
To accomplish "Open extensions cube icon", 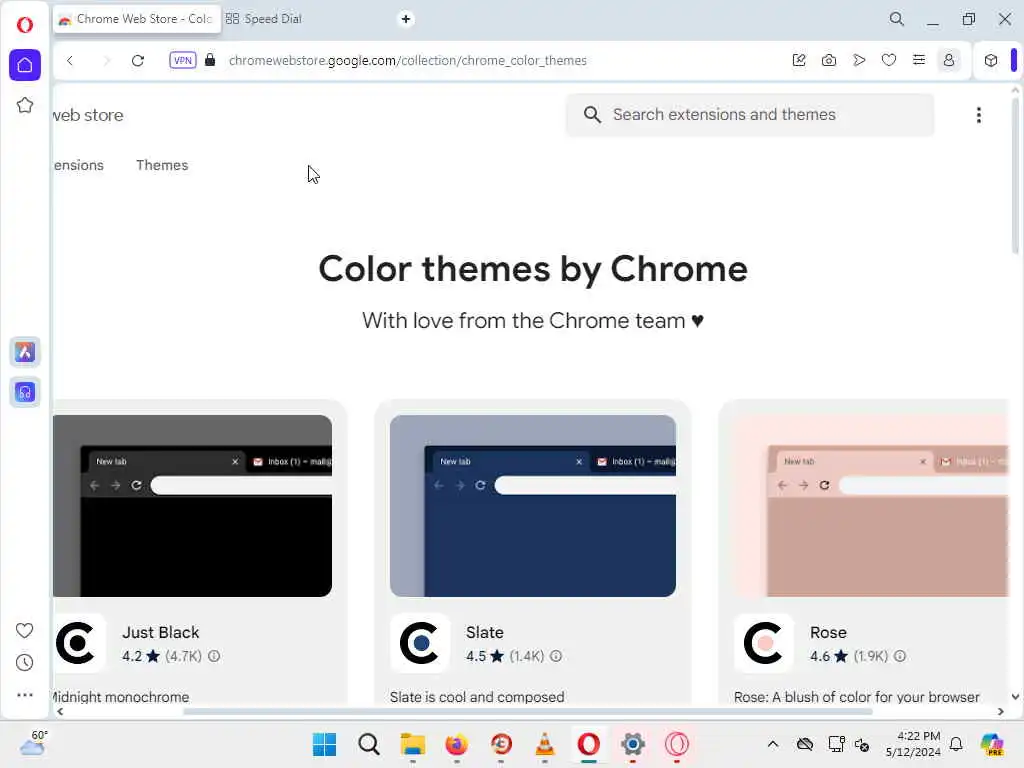I will pyautogui.click(x=991, y=60).
